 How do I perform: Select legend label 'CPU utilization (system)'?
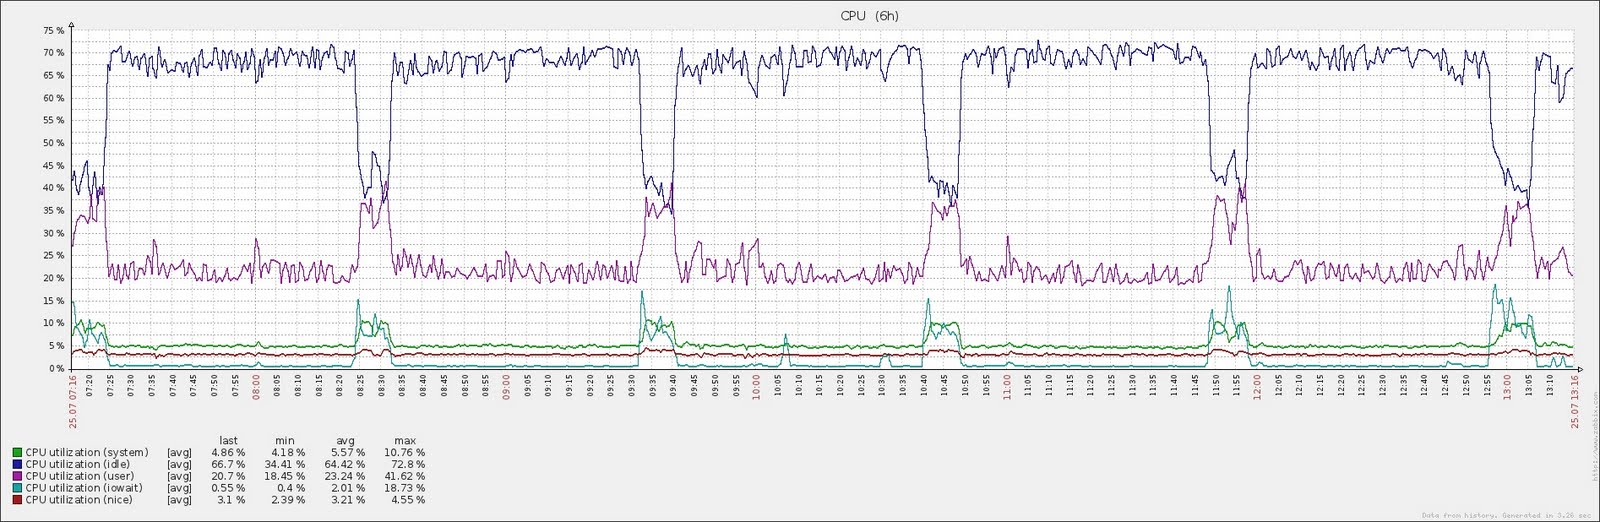[87, 453]
